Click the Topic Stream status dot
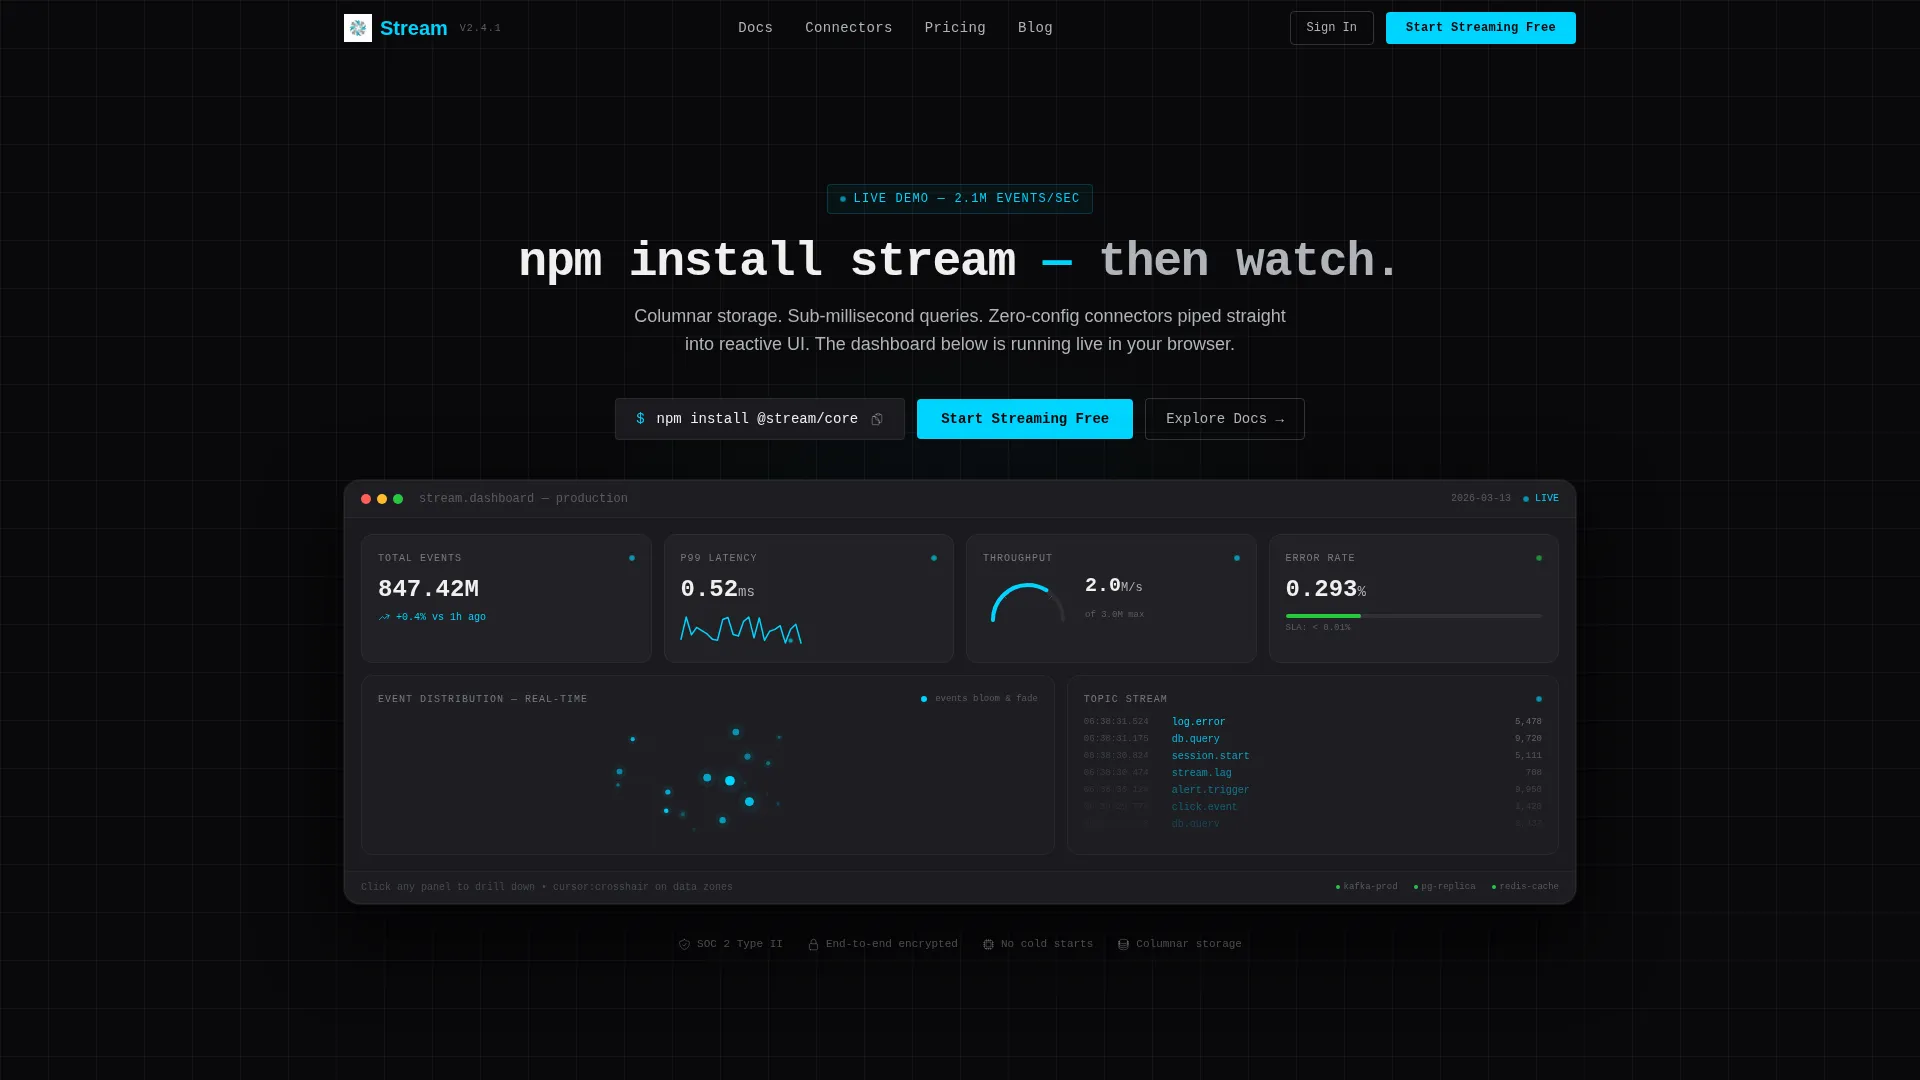 coord(1539,699)
